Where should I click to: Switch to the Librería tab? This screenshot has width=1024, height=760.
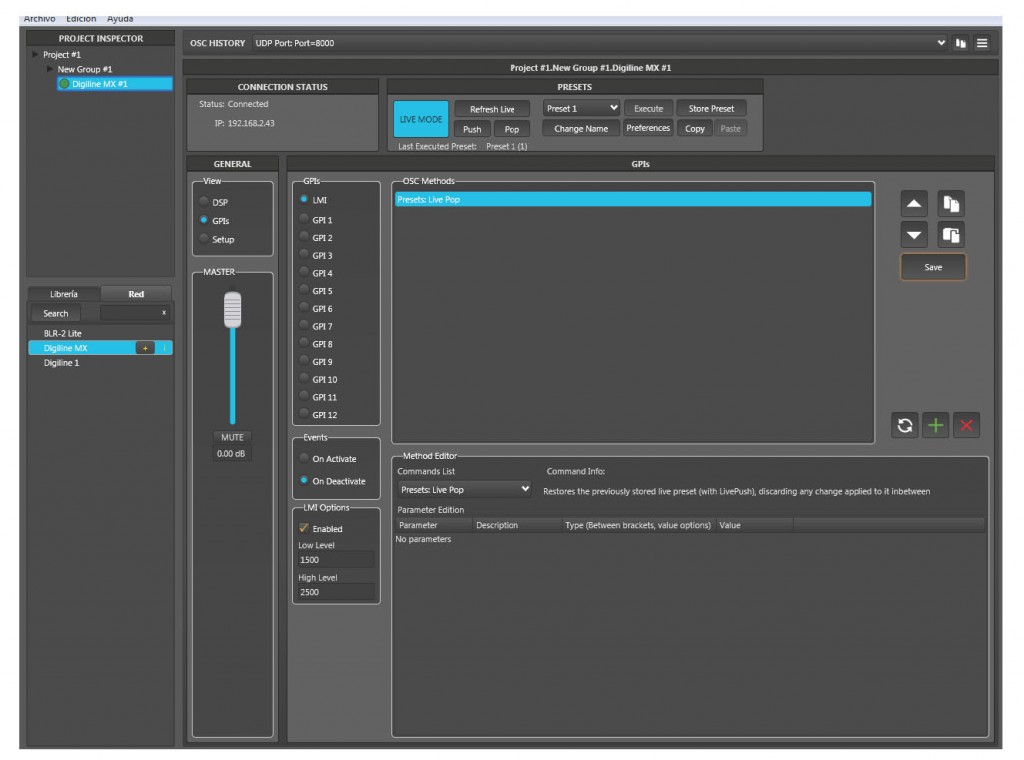(63, 294)
